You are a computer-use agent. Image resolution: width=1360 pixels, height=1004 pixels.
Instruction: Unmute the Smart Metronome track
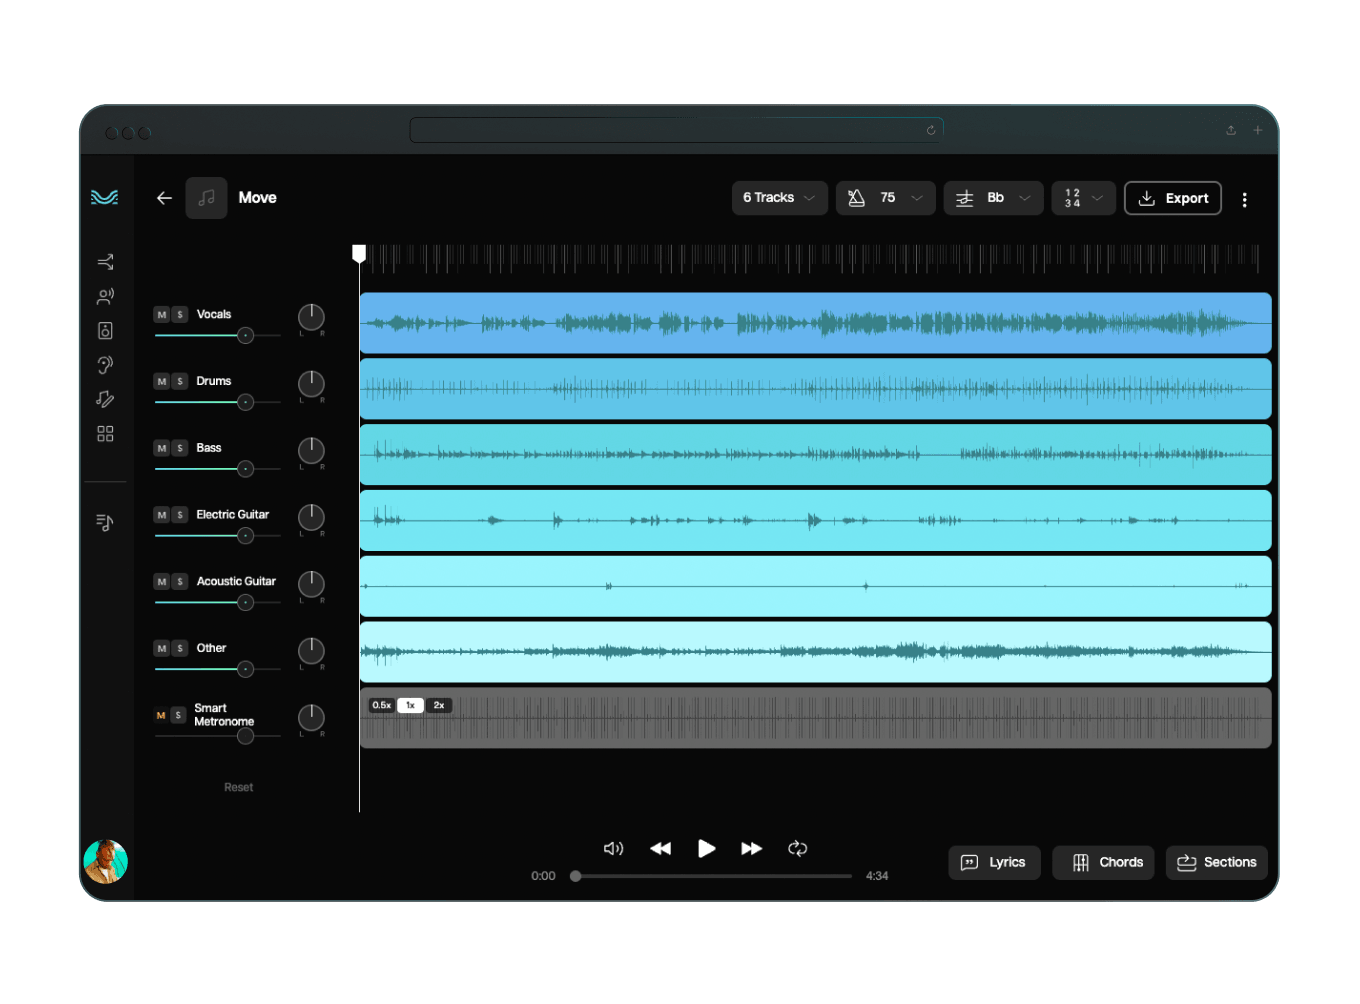click(161, 716)
